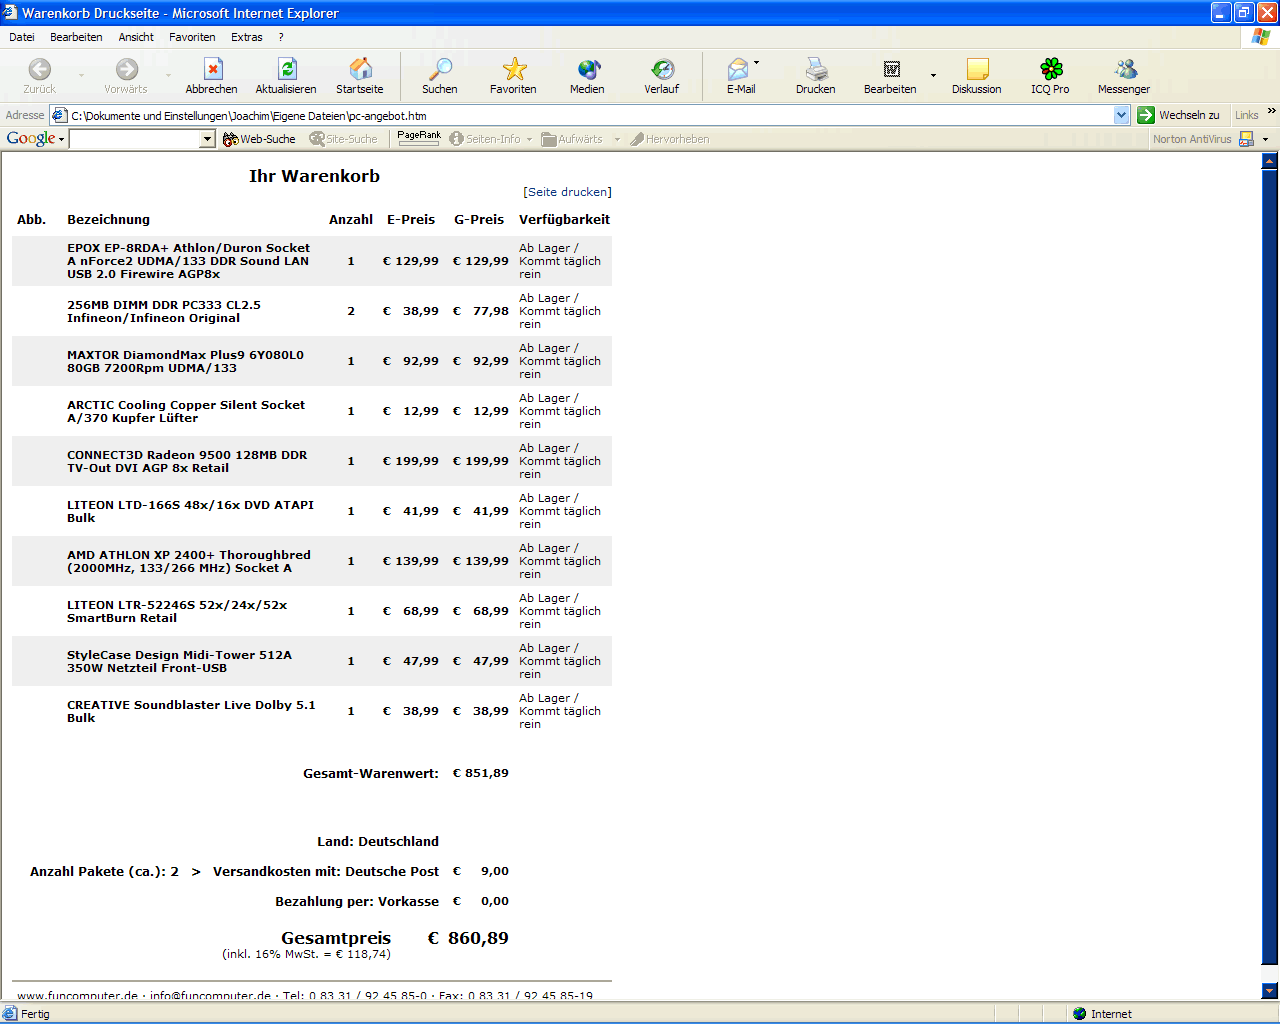Click the Windows flag logo icon

[1261, 37]
